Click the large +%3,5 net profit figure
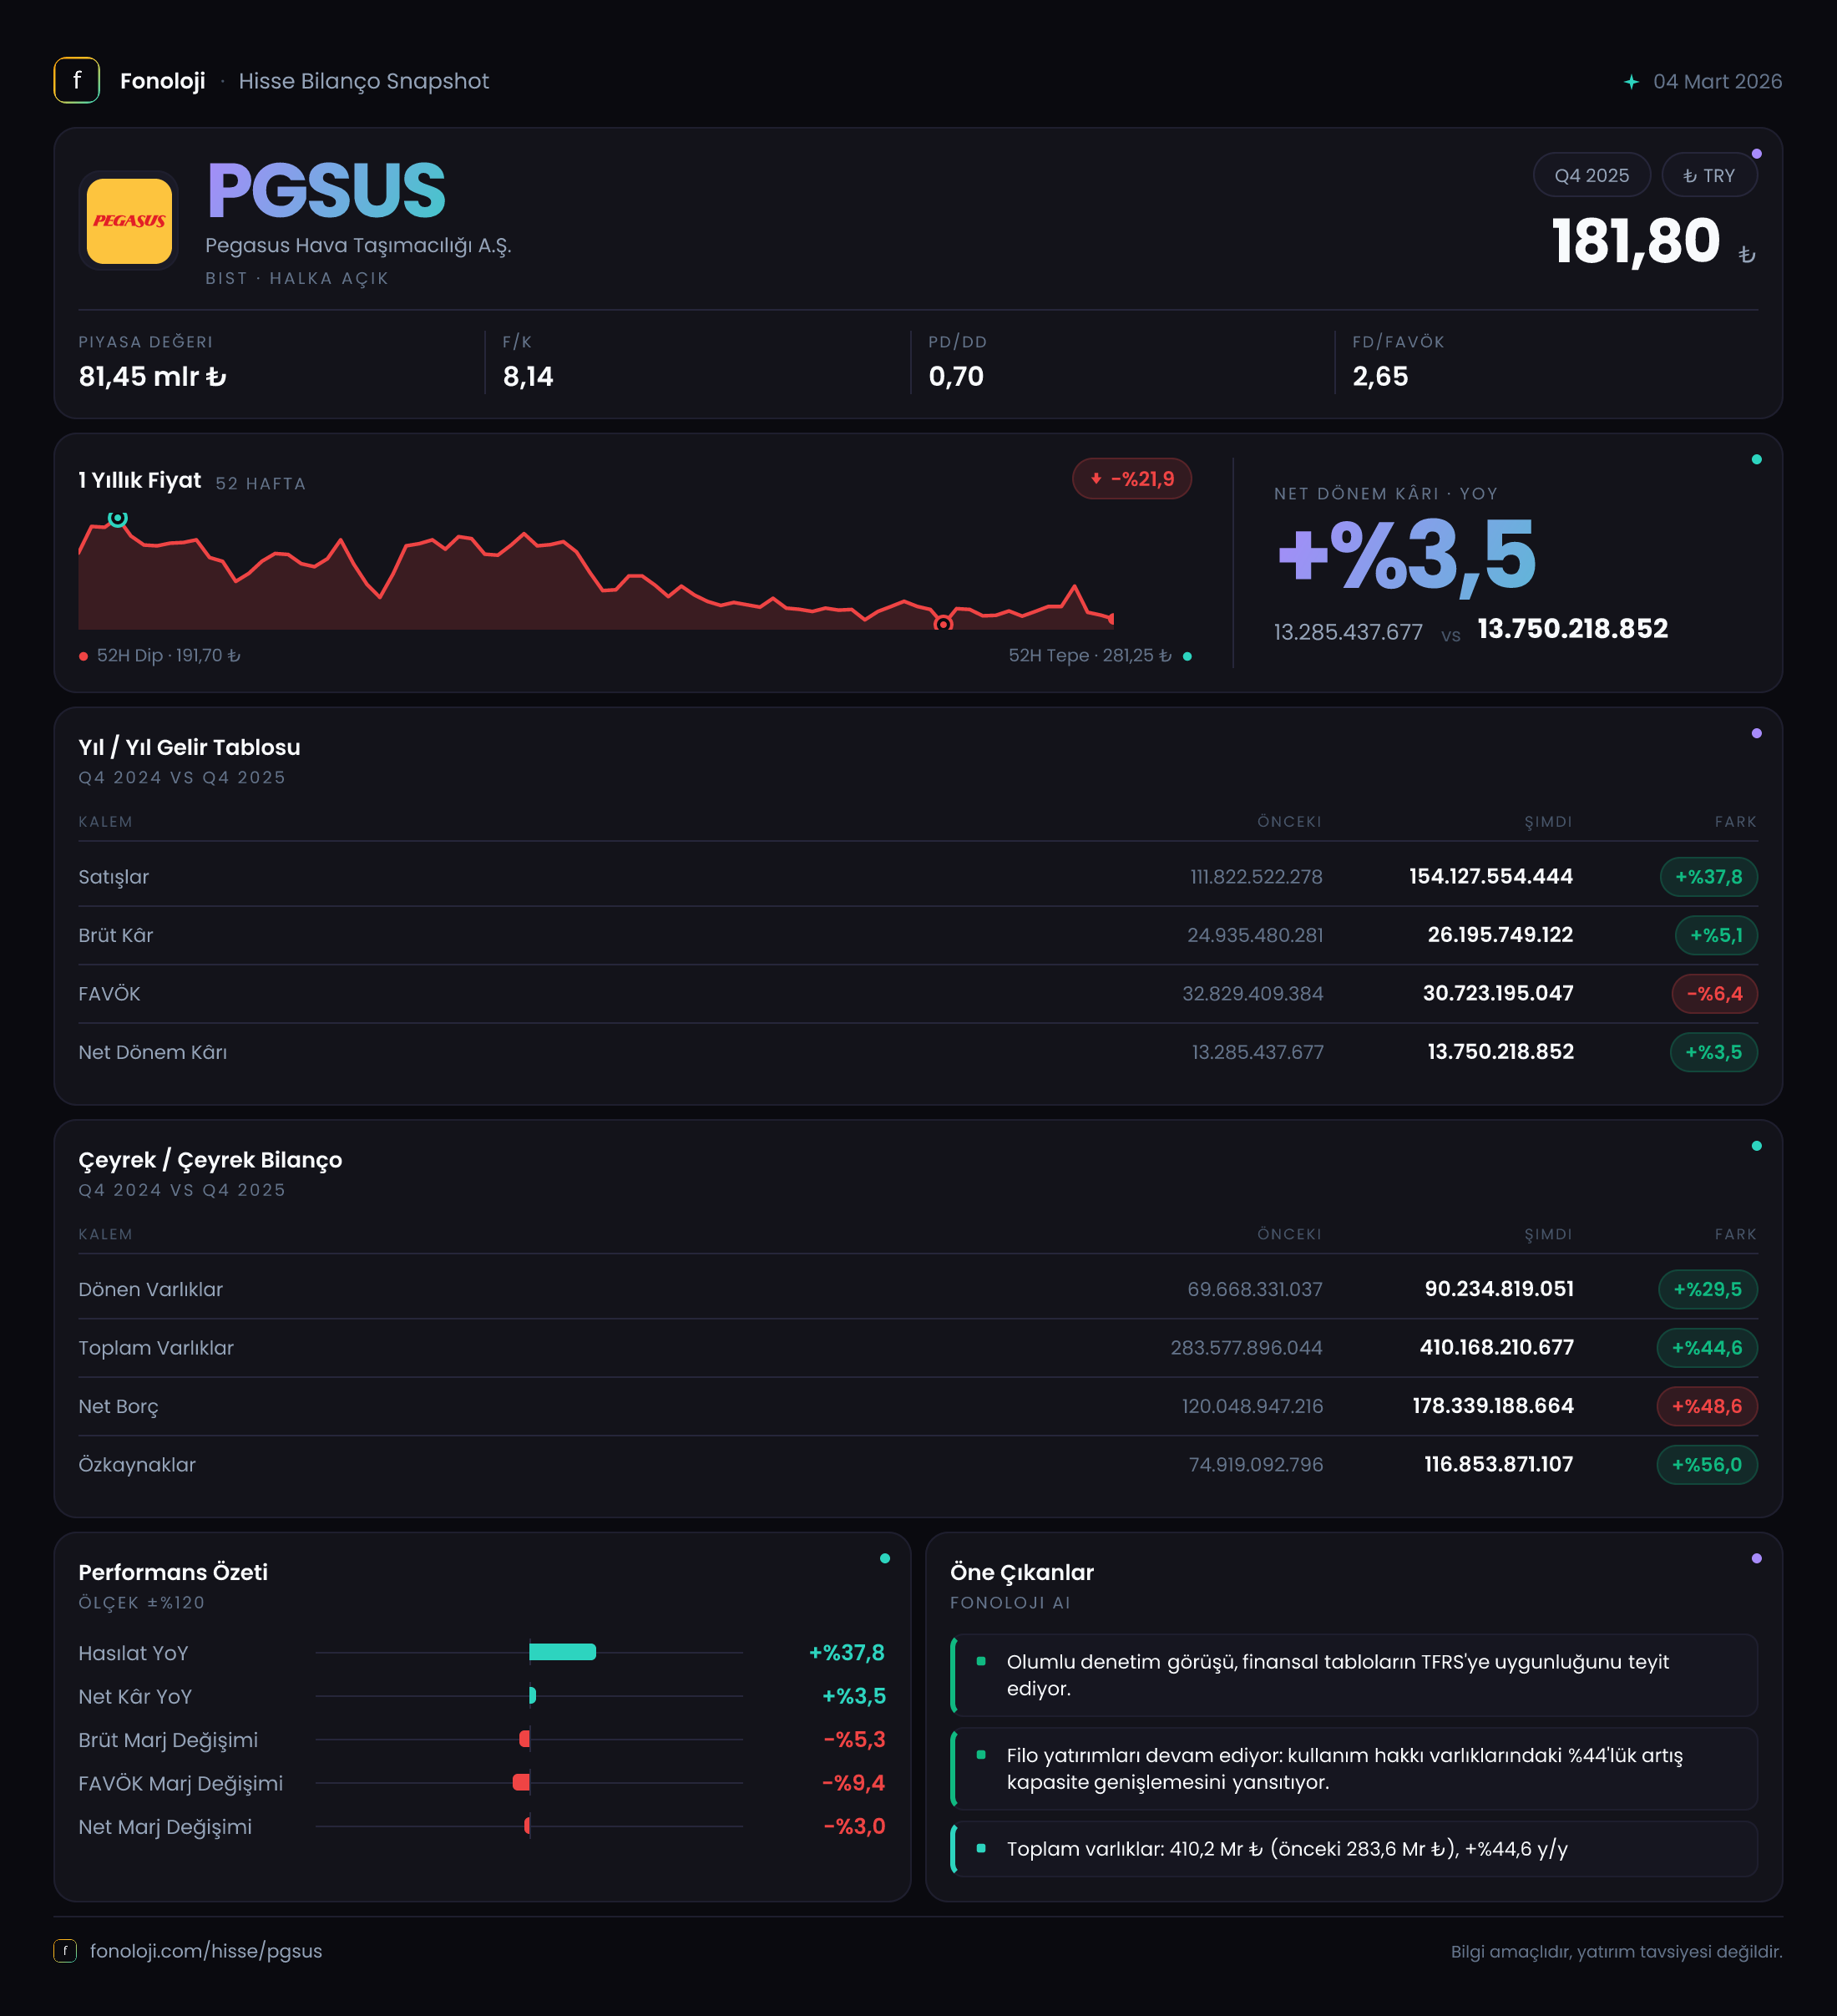 tap(1406, 555)
